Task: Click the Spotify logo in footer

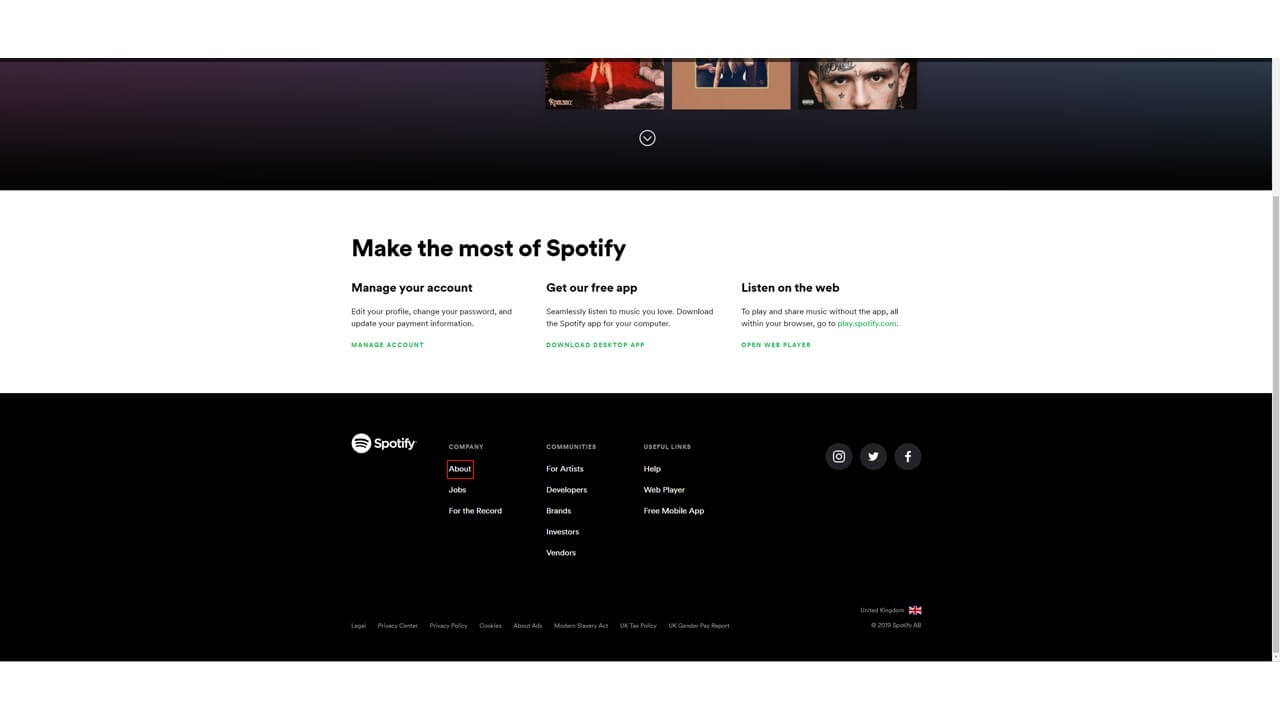Action: [384, 443]
